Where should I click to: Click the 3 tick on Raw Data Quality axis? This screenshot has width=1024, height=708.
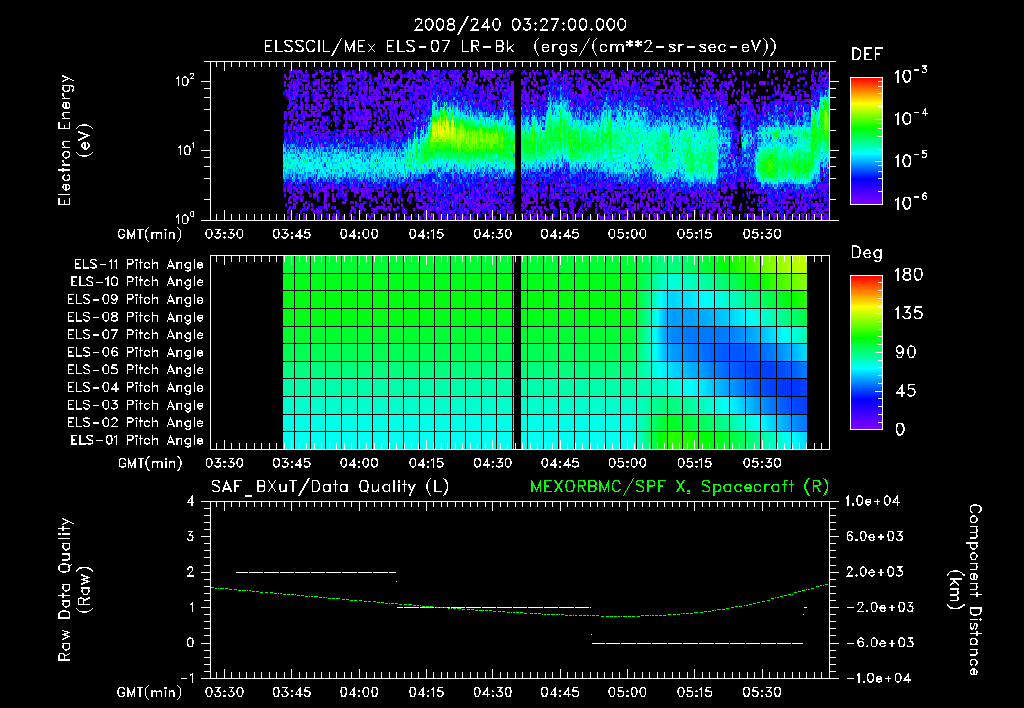[x=191, y=537]
